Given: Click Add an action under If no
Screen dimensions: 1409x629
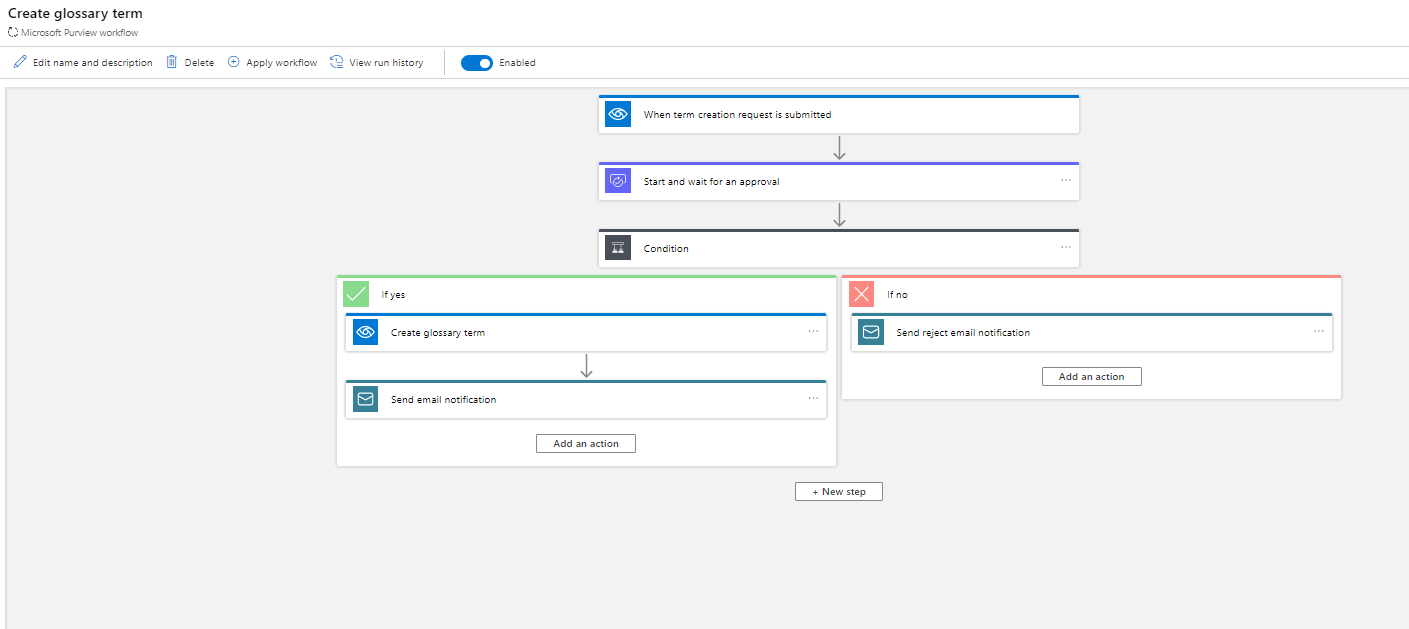Looking at the screenshot, I should pyautogui.click(x=1092, y=376).
